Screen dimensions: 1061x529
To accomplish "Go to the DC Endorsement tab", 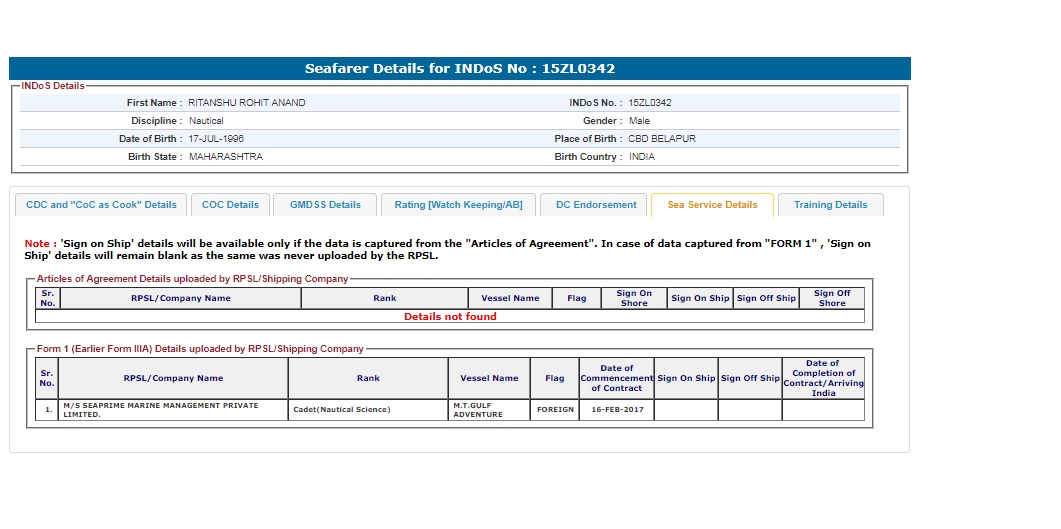I will pyautogui.click(x=594, y=205).
